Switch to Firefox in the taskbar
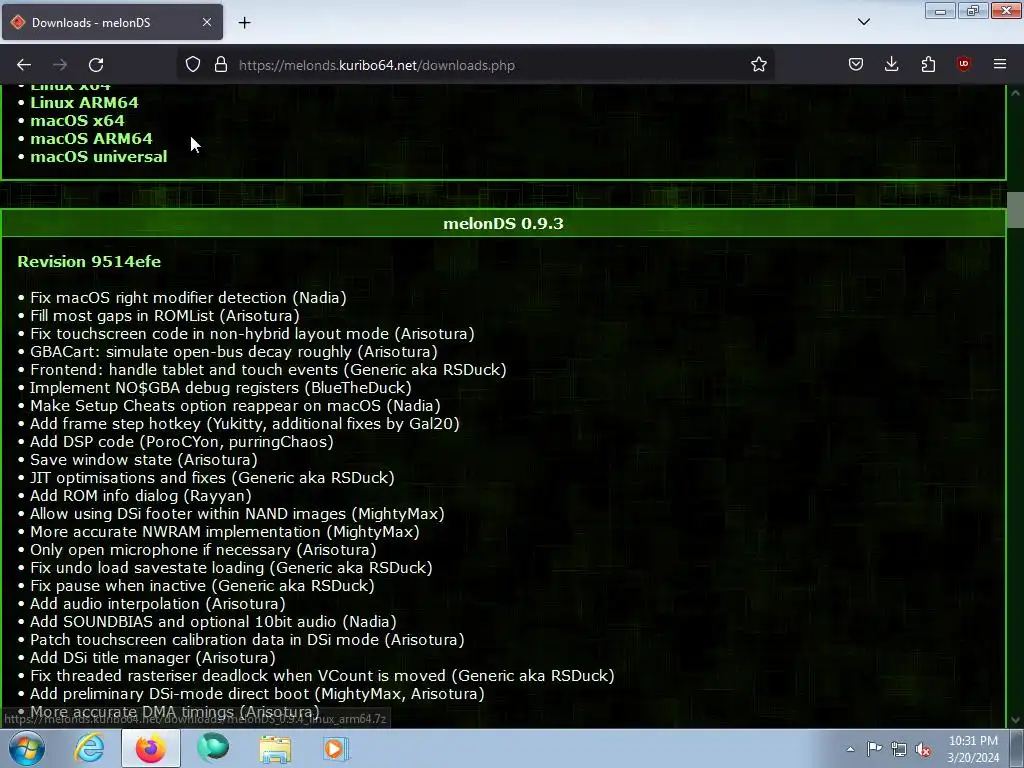Screen dimensions: 1024x768 click(x=150, y=748)
